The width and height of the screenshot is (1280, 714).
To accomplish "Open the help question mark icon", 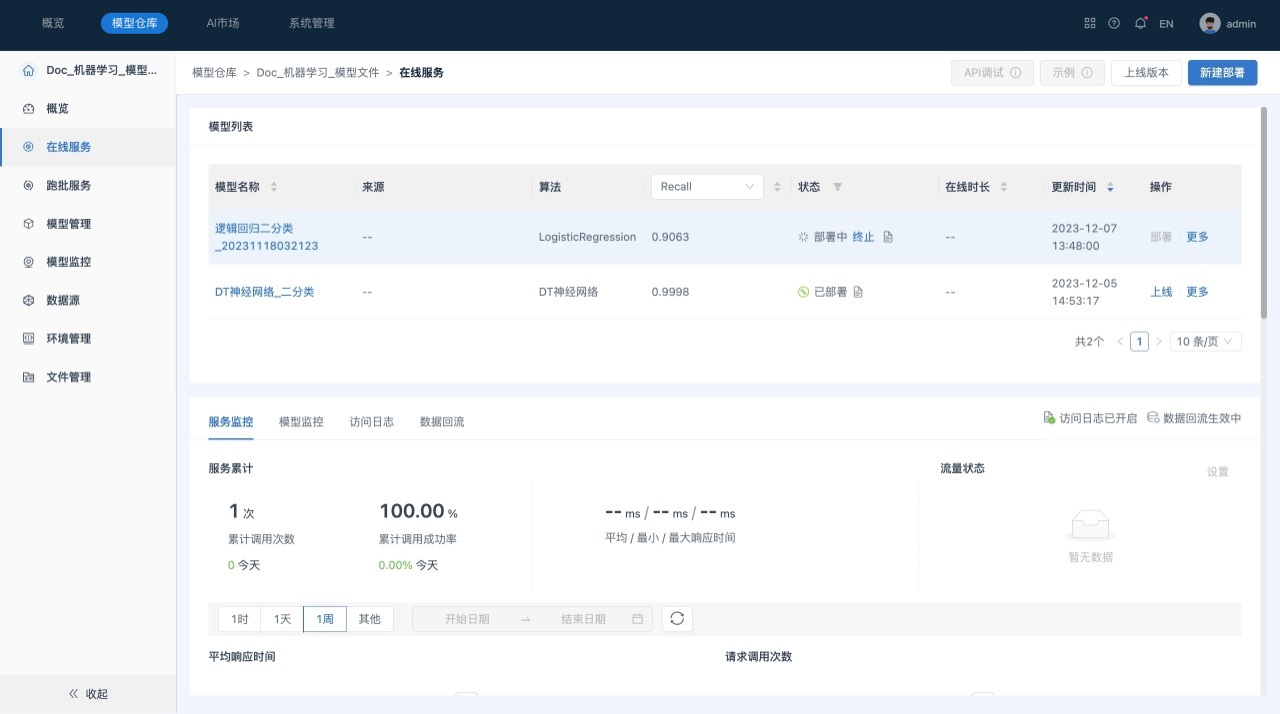I will click(x=1114, y=23).
